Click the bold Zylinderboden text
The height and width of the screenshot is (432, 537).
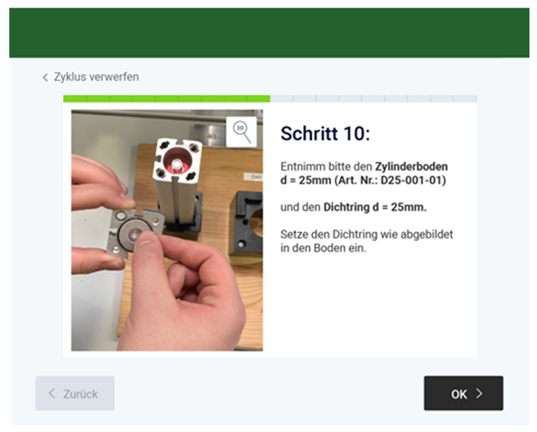click(x=411, y=166)
